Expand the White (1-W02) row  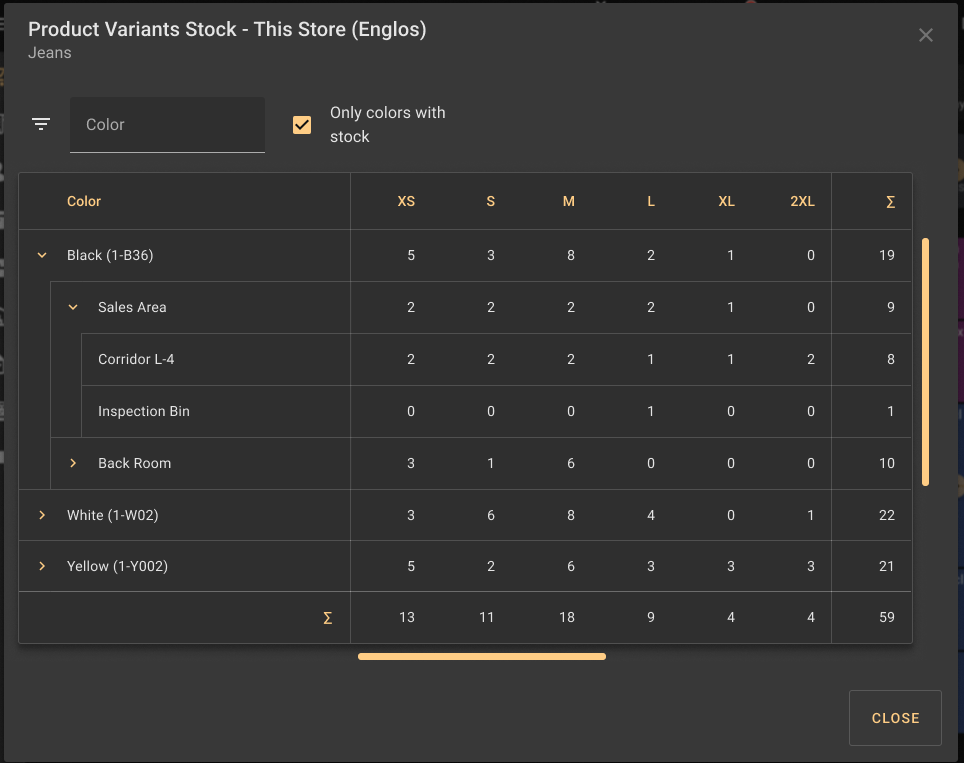(42, 515)
